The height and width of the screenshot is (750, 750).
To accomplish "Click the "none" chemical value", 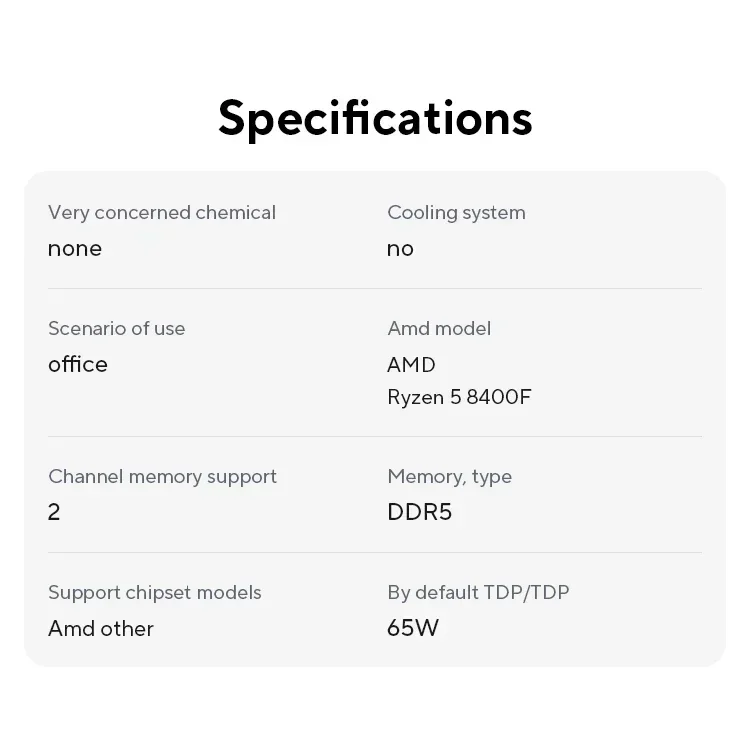I will pyautogui.click(x=75, y=248).
